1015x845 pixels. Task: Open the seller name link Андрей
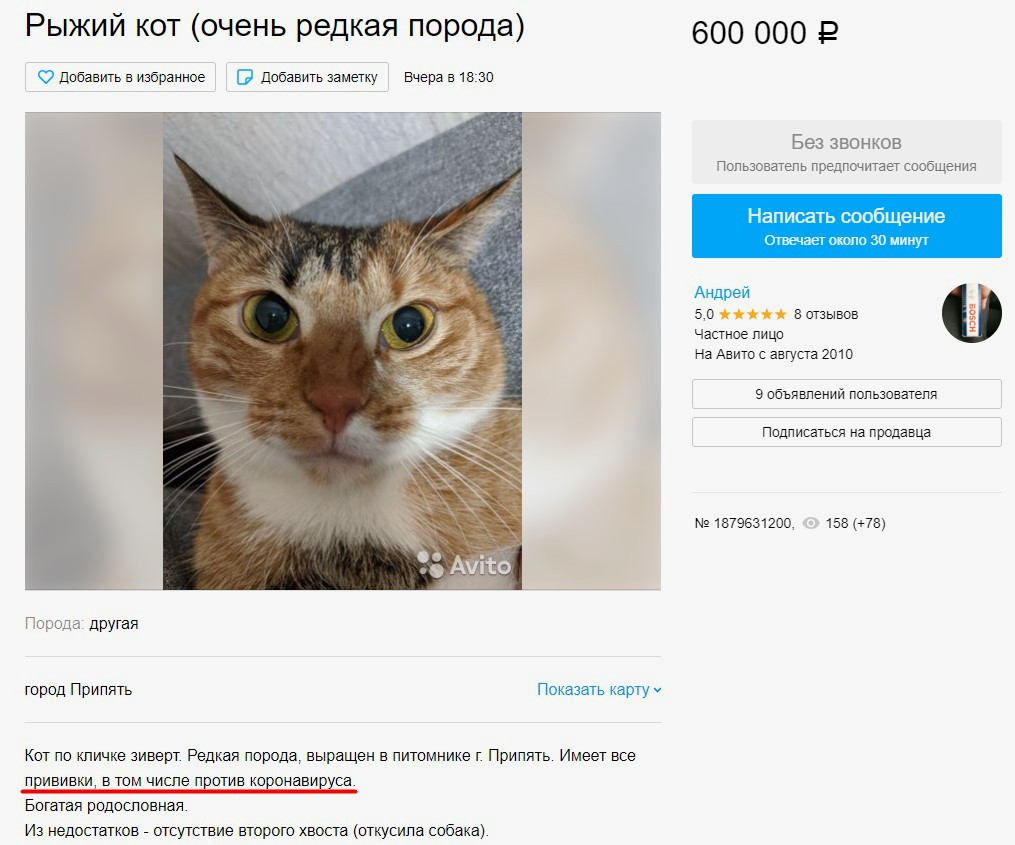(722, 292)
